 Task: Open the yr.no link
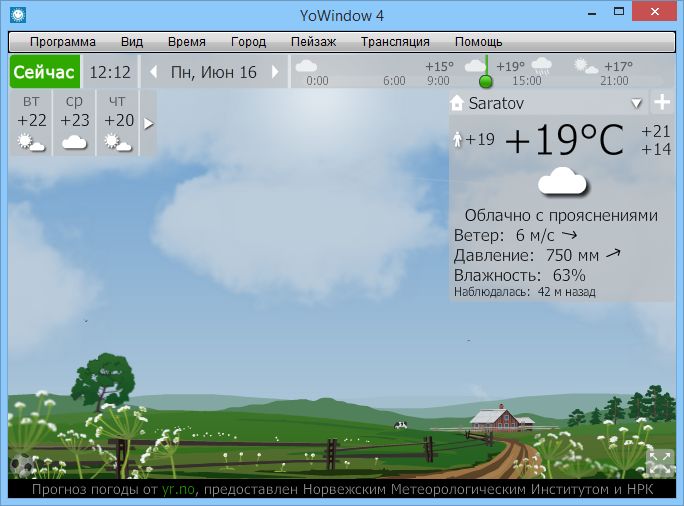pyautogui.click(x=178, y=489)
